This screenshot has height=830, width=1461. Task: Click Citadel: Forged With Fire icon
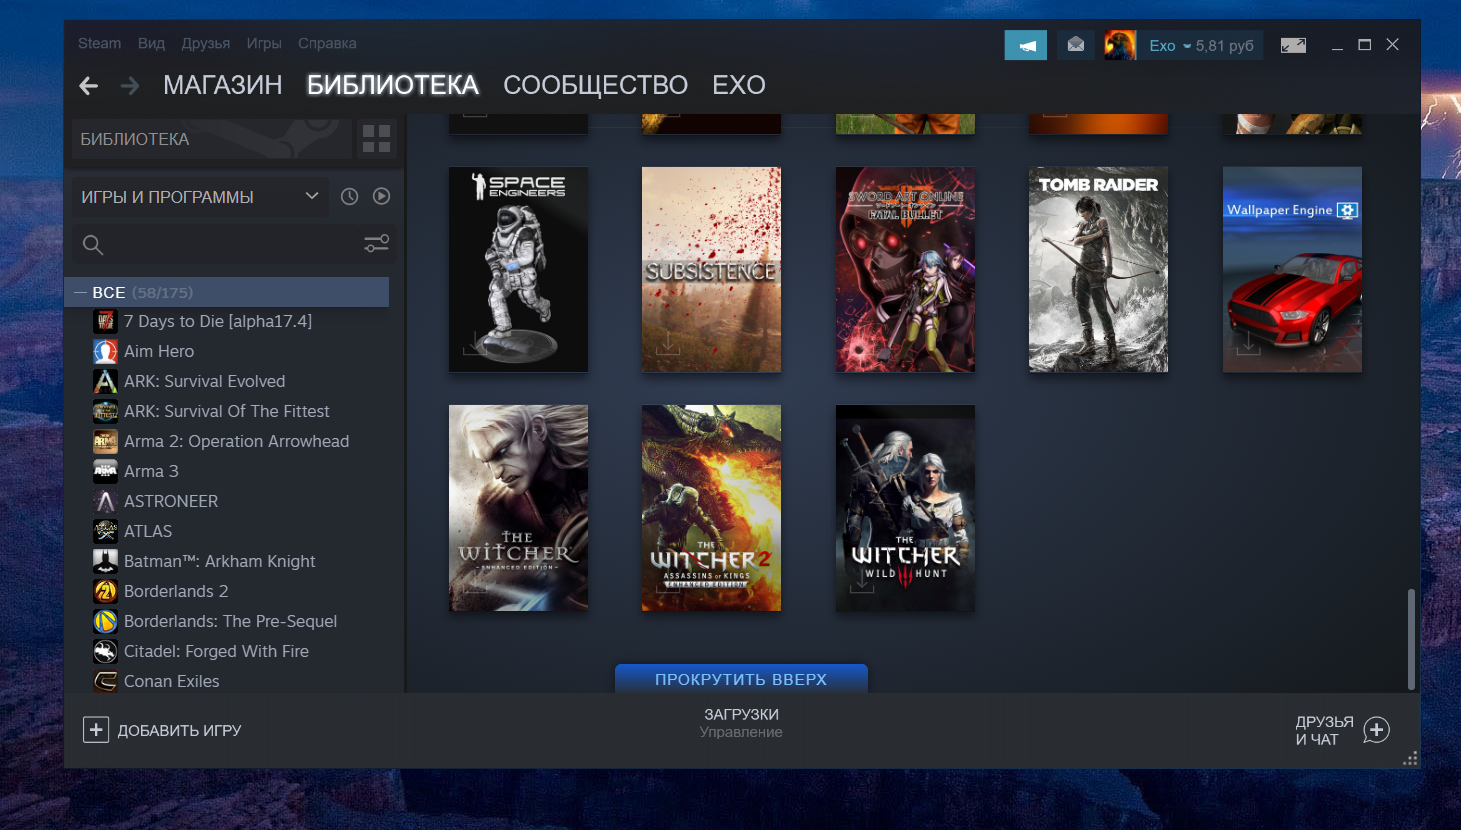click(x=105, y=651)
